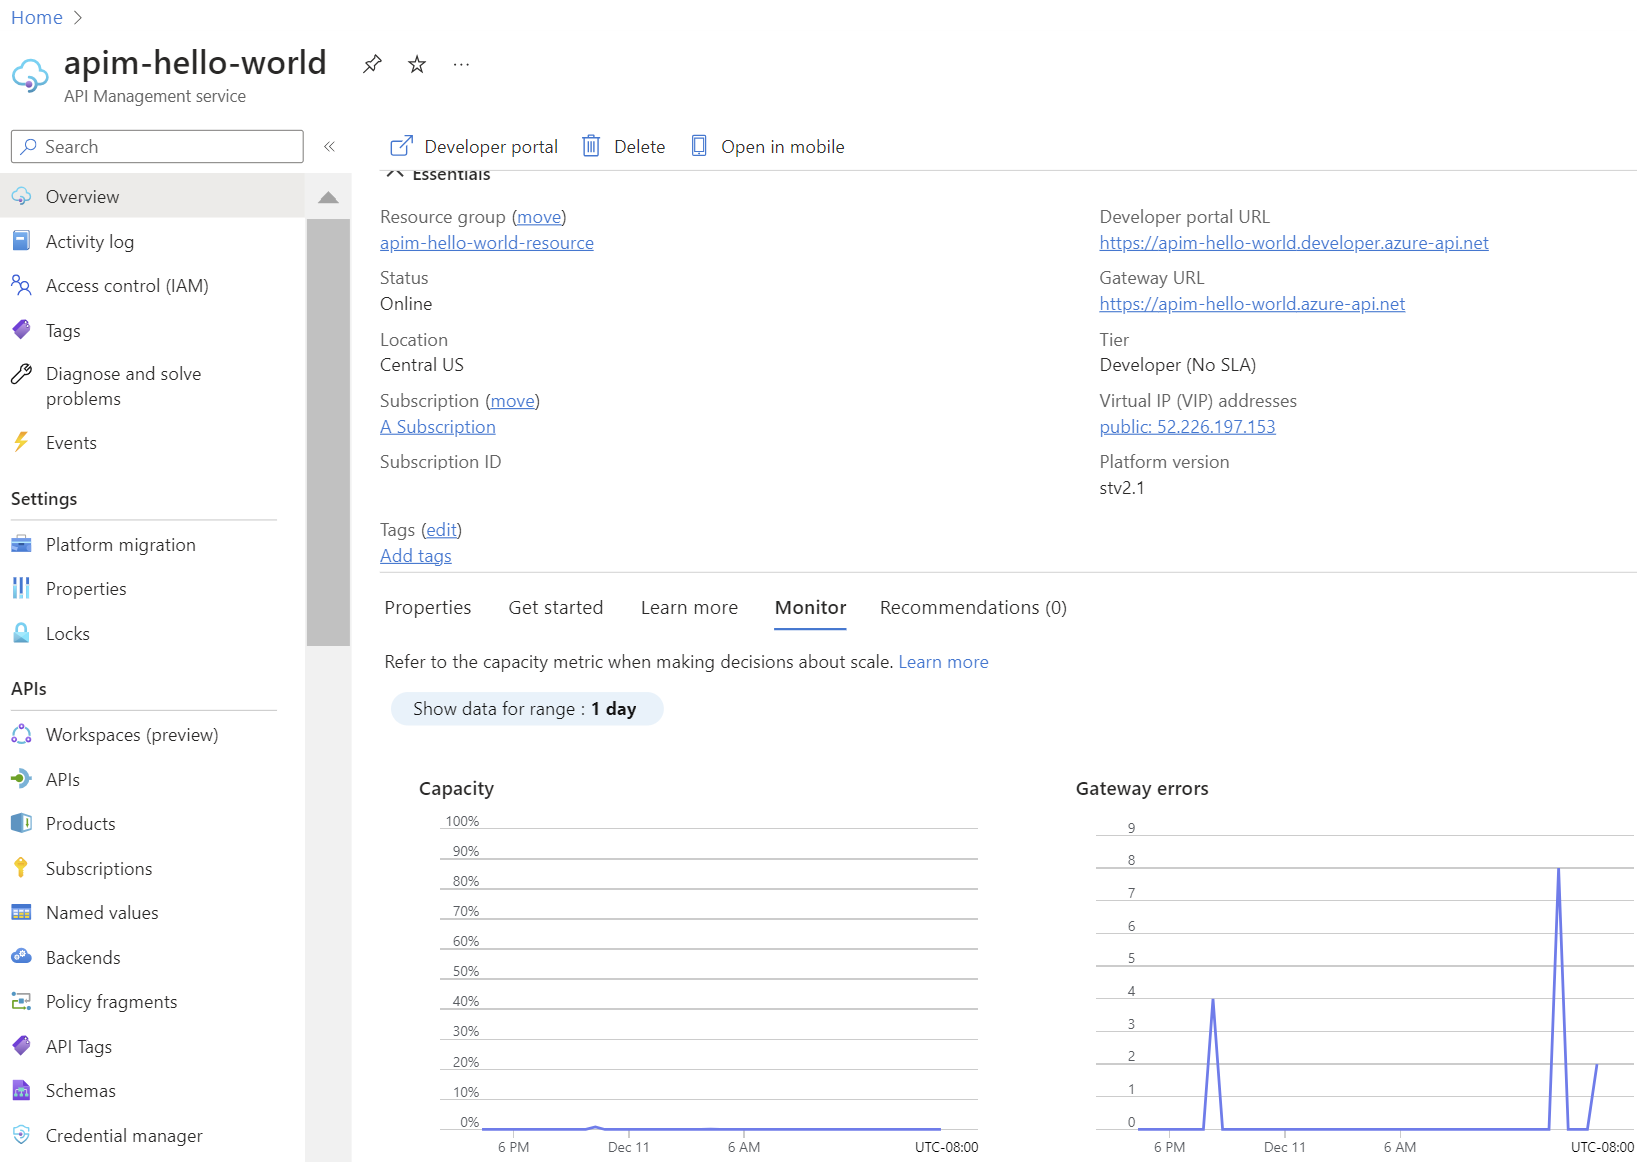The image size is (1637, 1162).
Task: Click the Credential manager shield icon
Action: pyautogui.click(x=21, y=1135)
